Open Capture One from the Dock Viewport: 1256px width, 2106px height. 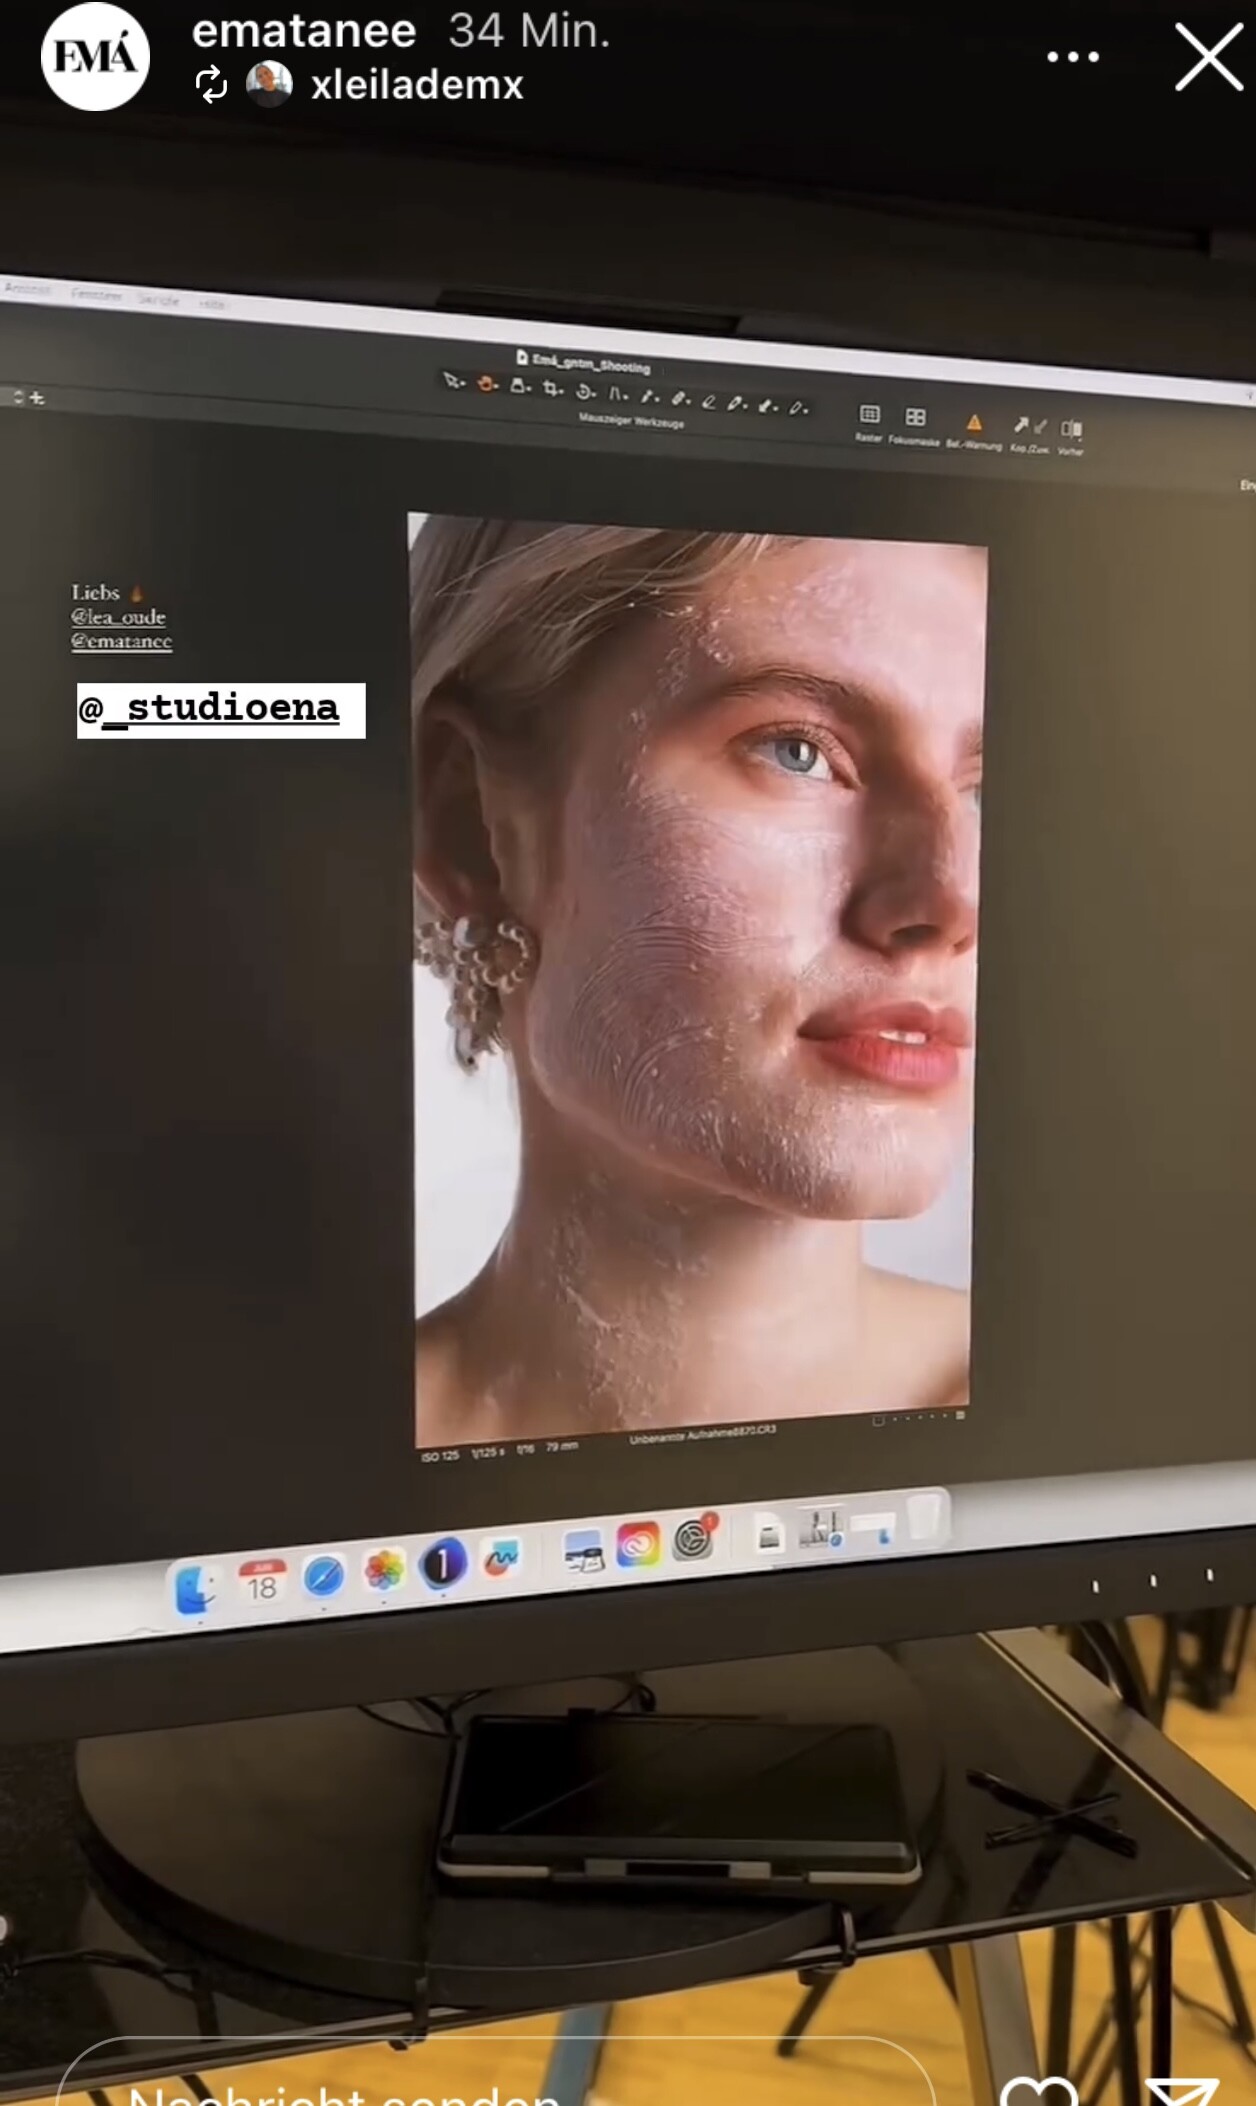[443, 1564]
